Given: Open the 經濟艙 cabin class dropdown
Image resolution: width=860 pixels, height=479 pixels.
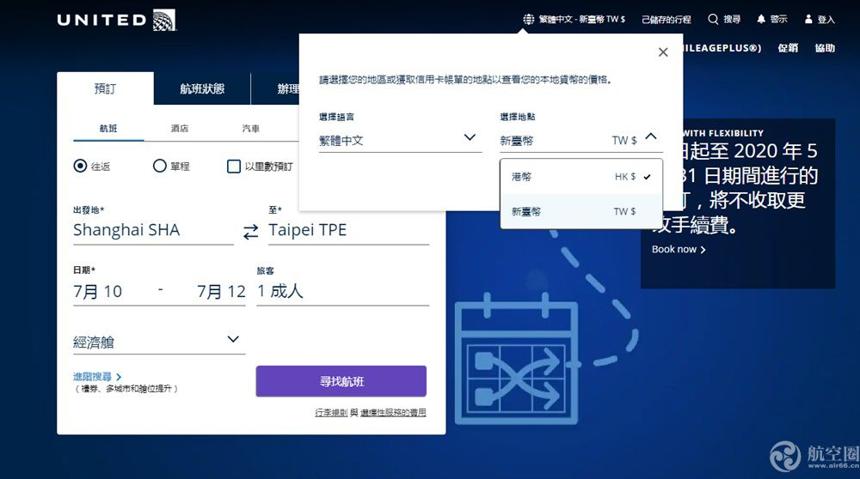Looking at the screenshot, I should (x=159, y=342).
